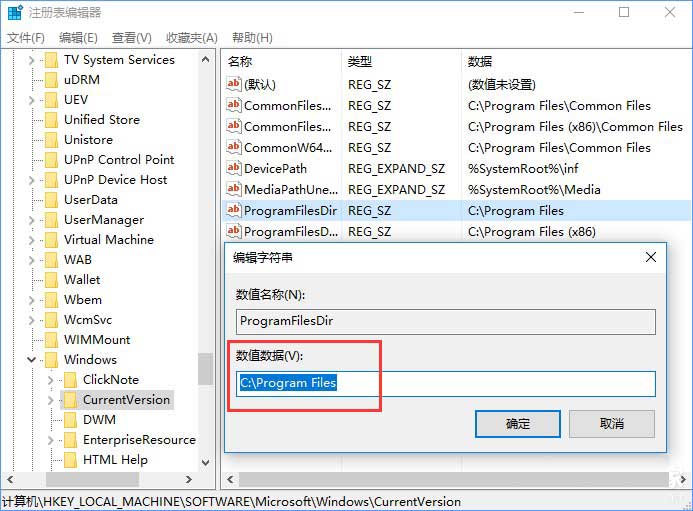
Task: Click the icon beside the (默认) value
Action: 234,85
